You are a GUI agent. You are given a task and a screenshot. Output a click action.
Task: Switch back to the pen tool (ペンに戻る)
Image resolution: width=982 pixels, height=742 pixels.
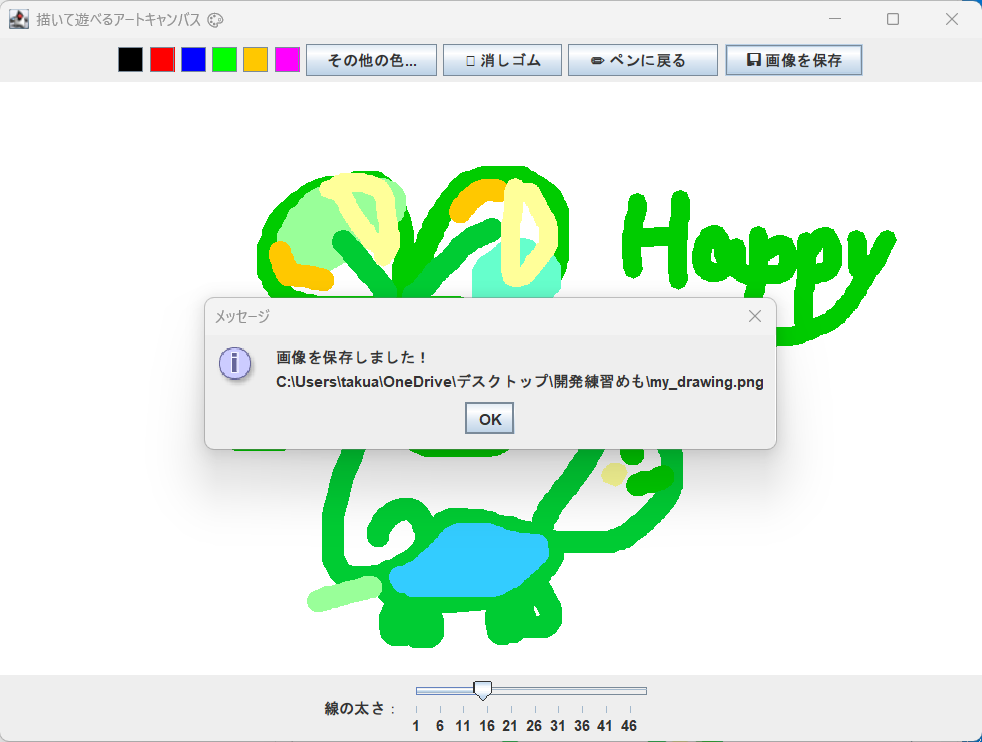(x=643, y=59)
